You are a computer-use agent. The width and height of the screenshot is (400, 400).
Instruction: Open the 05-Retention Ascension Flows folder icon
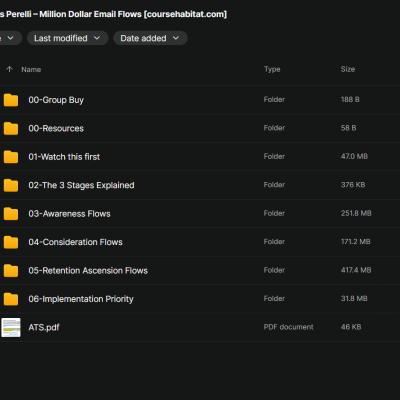11,270
